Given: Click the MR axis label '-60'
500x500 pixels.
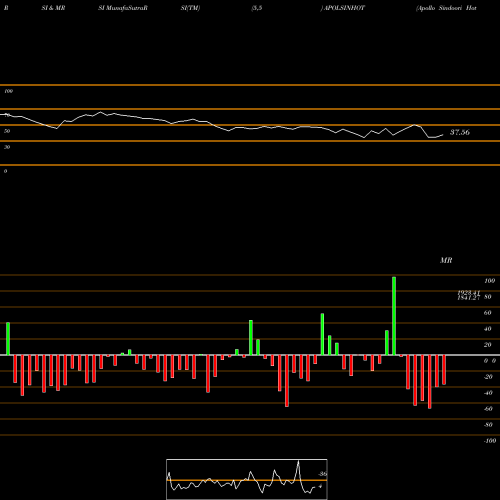Looking at the screenshot, I should (x=488, y=409).
